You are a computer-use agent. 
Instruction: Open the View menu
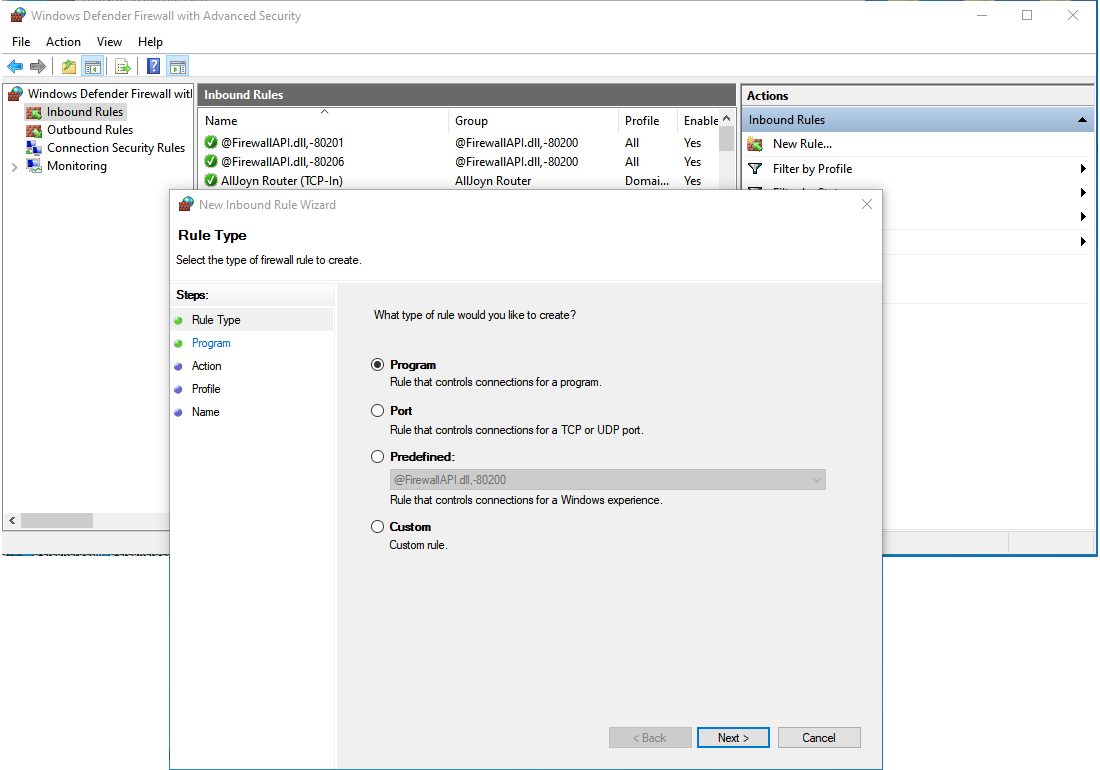point(109,42)
